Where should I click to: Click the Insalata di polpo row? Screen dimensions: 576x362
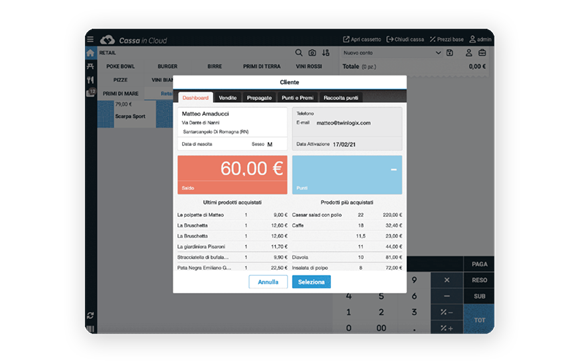pos(347,268)
